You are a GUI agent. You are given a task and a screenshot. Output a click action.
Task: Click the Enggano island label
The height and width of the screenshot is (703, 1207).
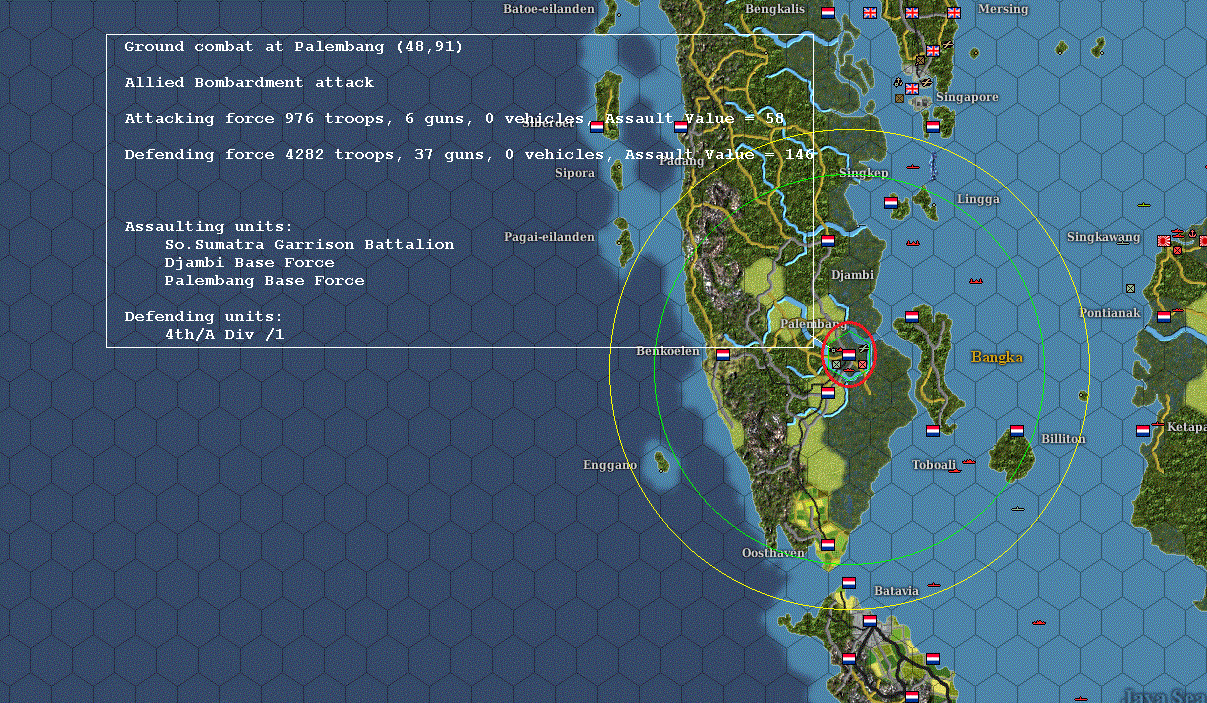click(x=610, y=465)
